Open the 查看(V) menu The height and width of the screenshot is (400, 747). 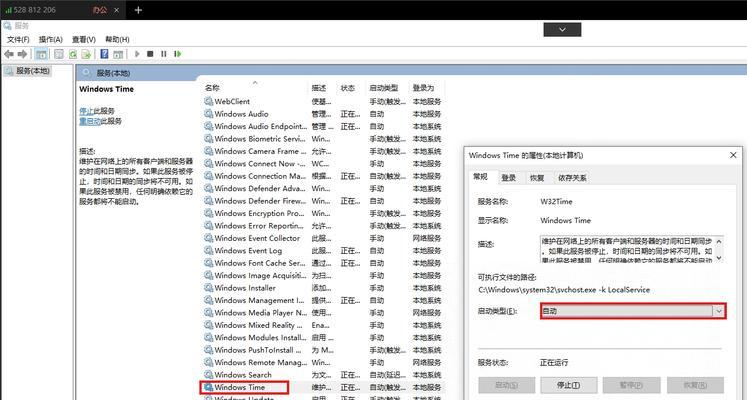click(84, 40)
